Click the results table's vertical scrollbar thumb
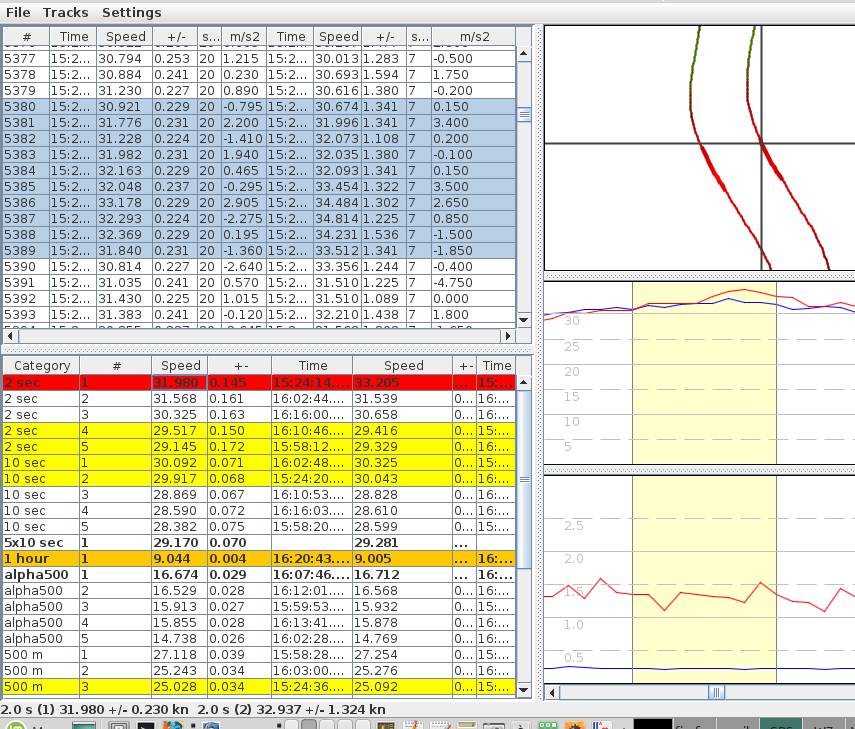The height and width of the screenshot is (729, 855). click(523, 480)
